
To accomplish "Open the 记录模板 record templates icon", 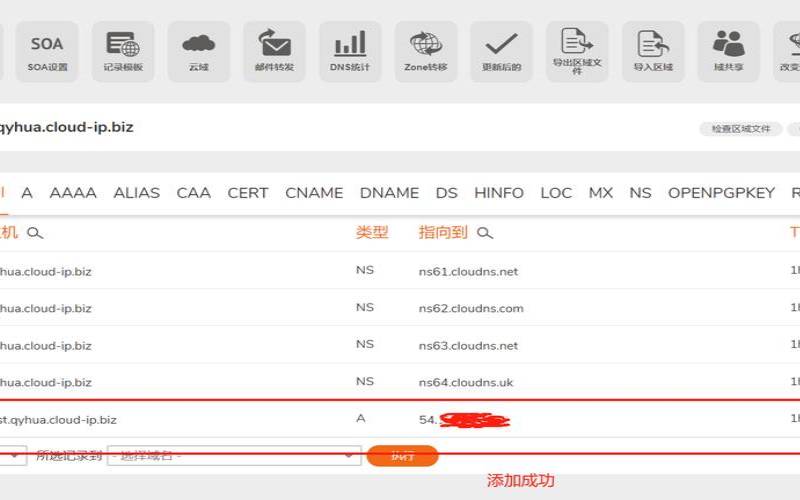I will click(123, 52).
